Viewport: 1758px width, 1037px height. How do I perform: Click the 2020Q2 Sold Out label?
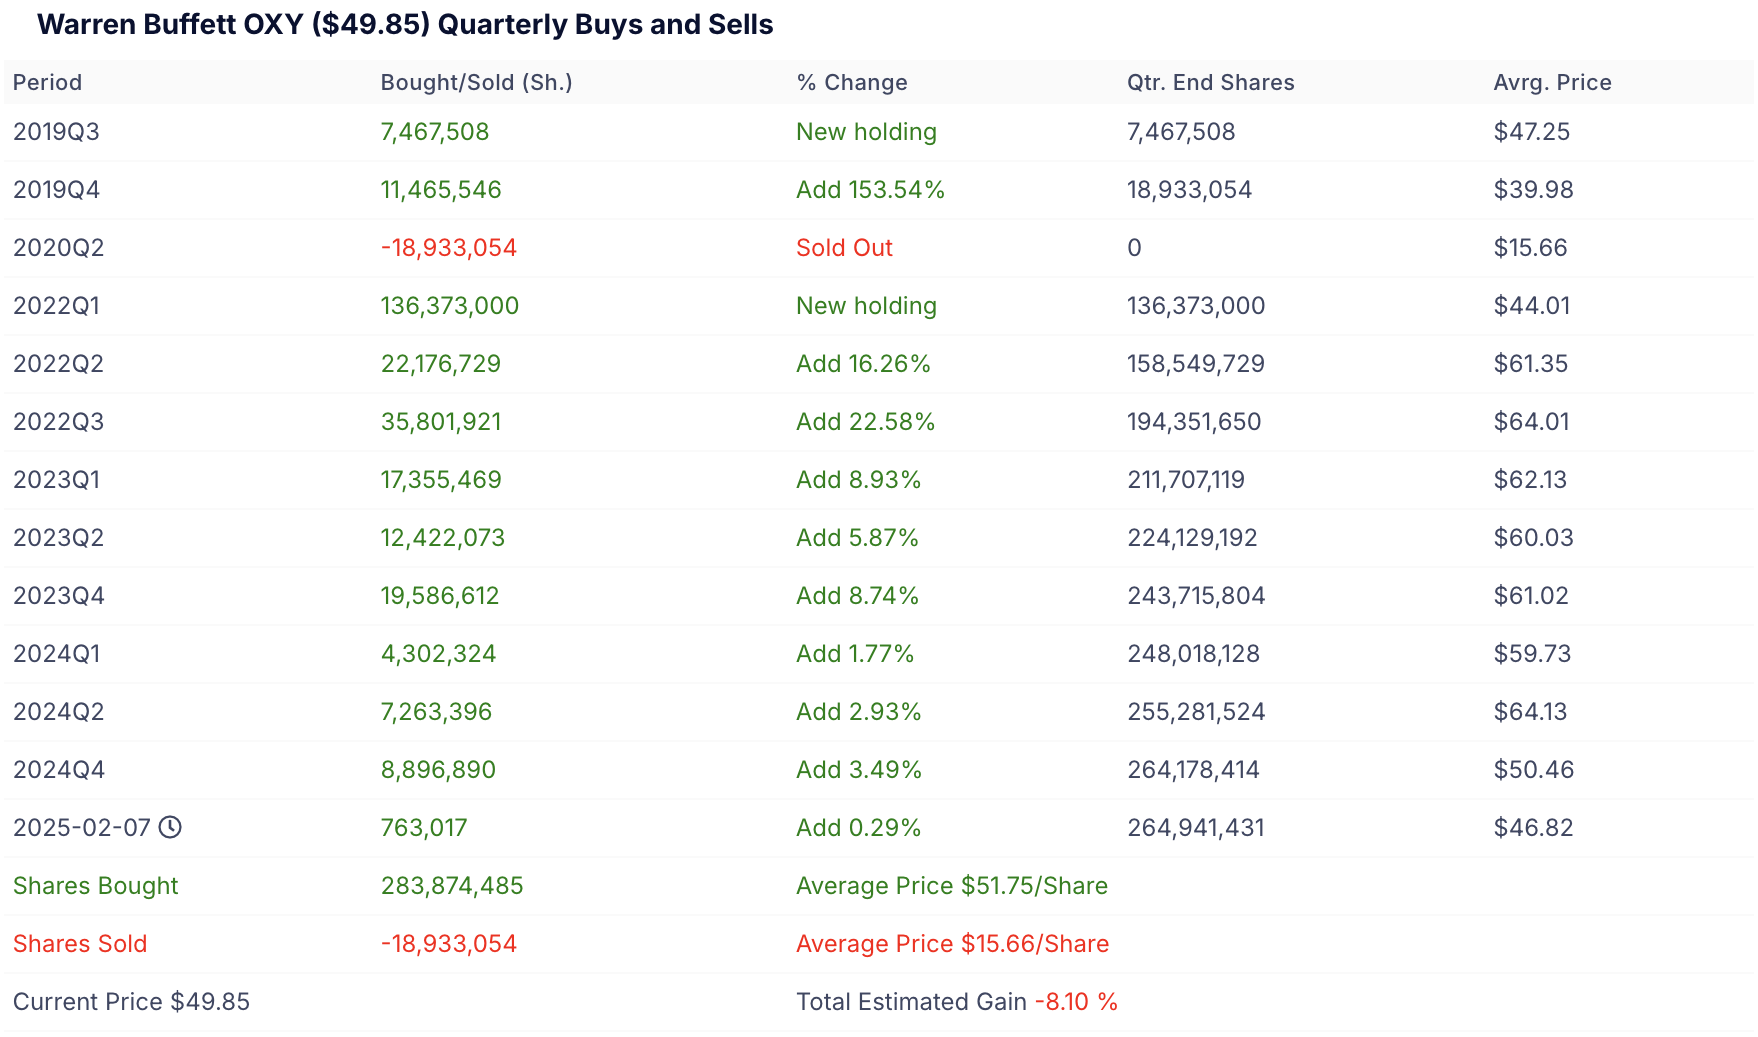click(x=844, y=248)
